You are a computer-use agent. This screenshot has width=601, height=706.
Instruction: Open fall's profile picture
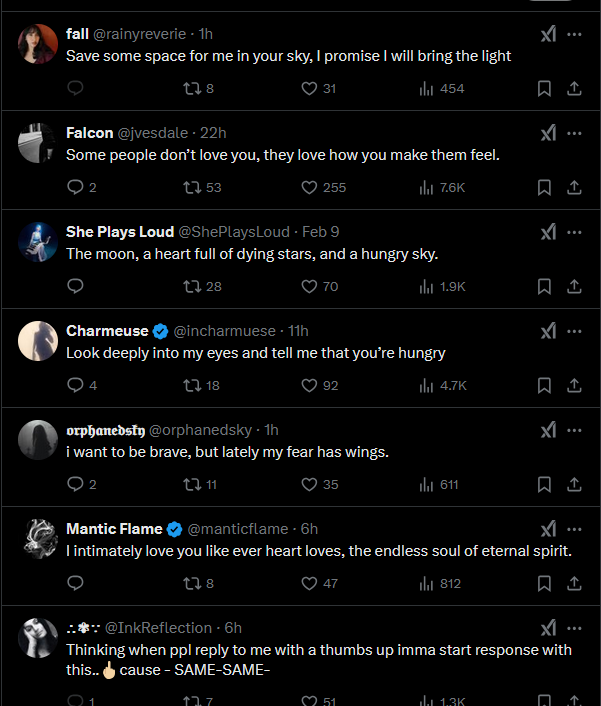[37, 44]
